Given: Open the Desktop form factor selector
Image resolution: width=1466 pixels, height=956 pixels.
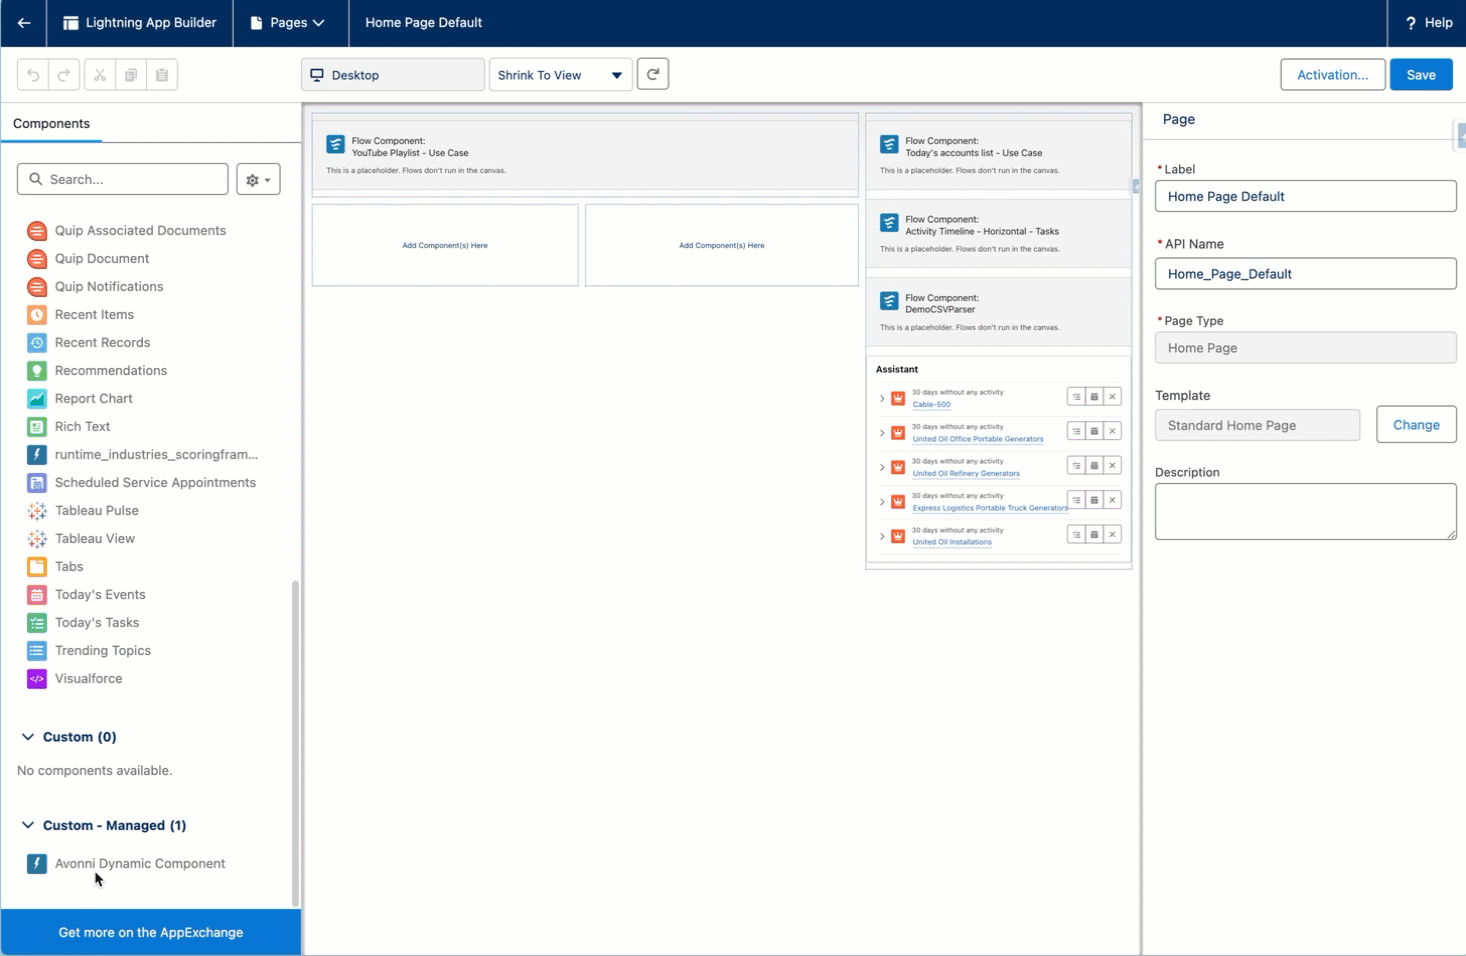Looking at the screenshot, I should coord(392,75).
